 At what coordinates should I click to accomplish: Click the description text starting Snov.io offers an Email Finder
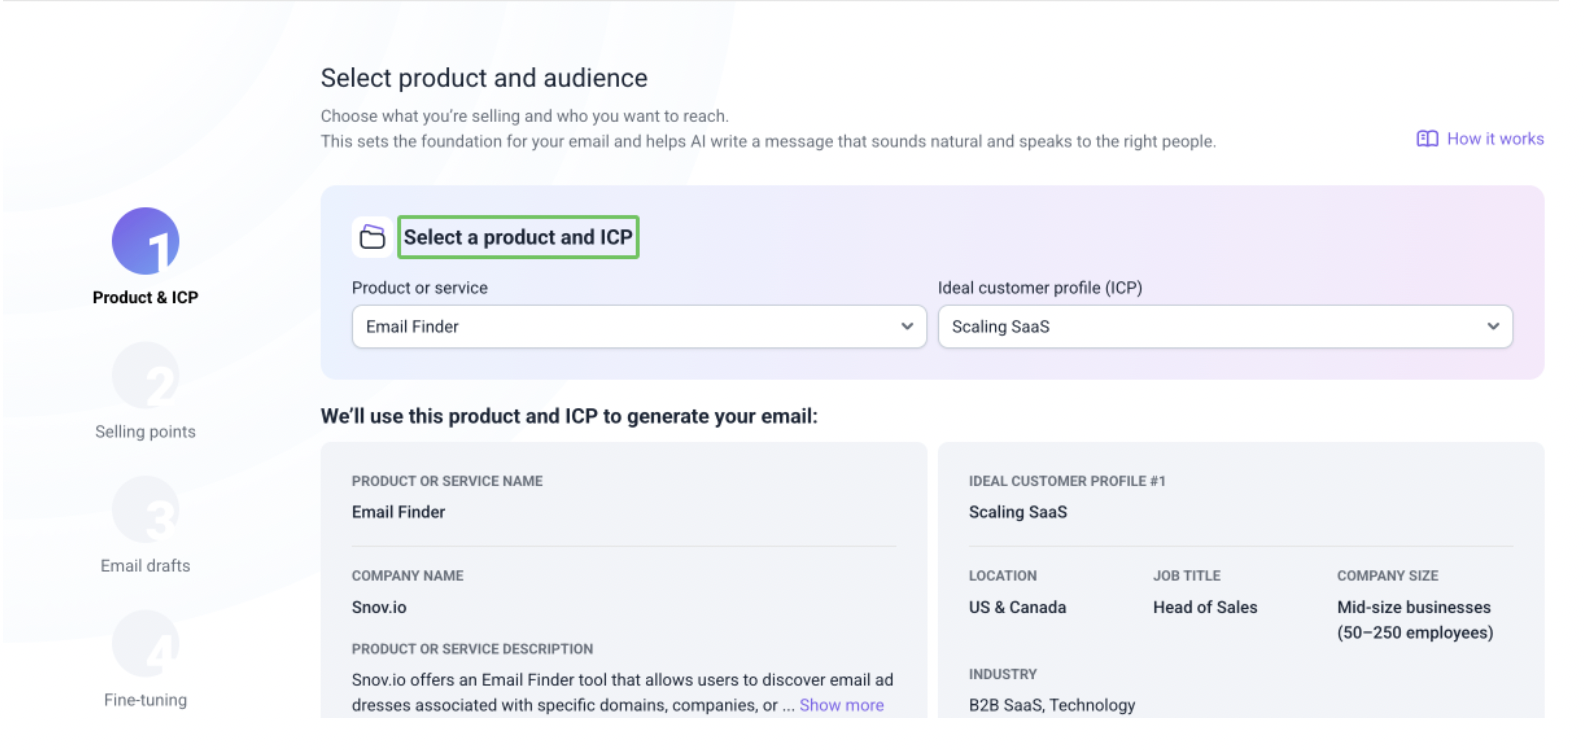coord(622,692)
